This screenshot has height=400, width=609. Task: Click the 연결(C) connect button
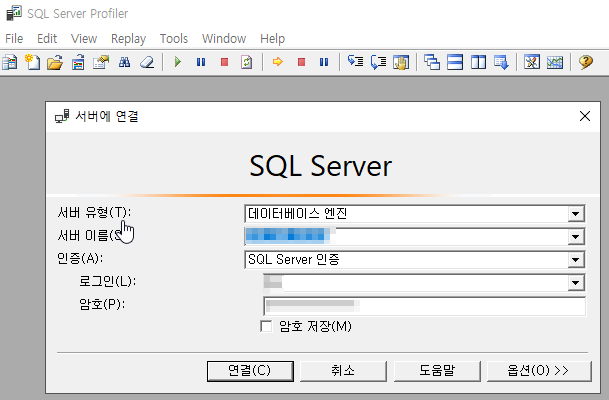click(250, 371)
